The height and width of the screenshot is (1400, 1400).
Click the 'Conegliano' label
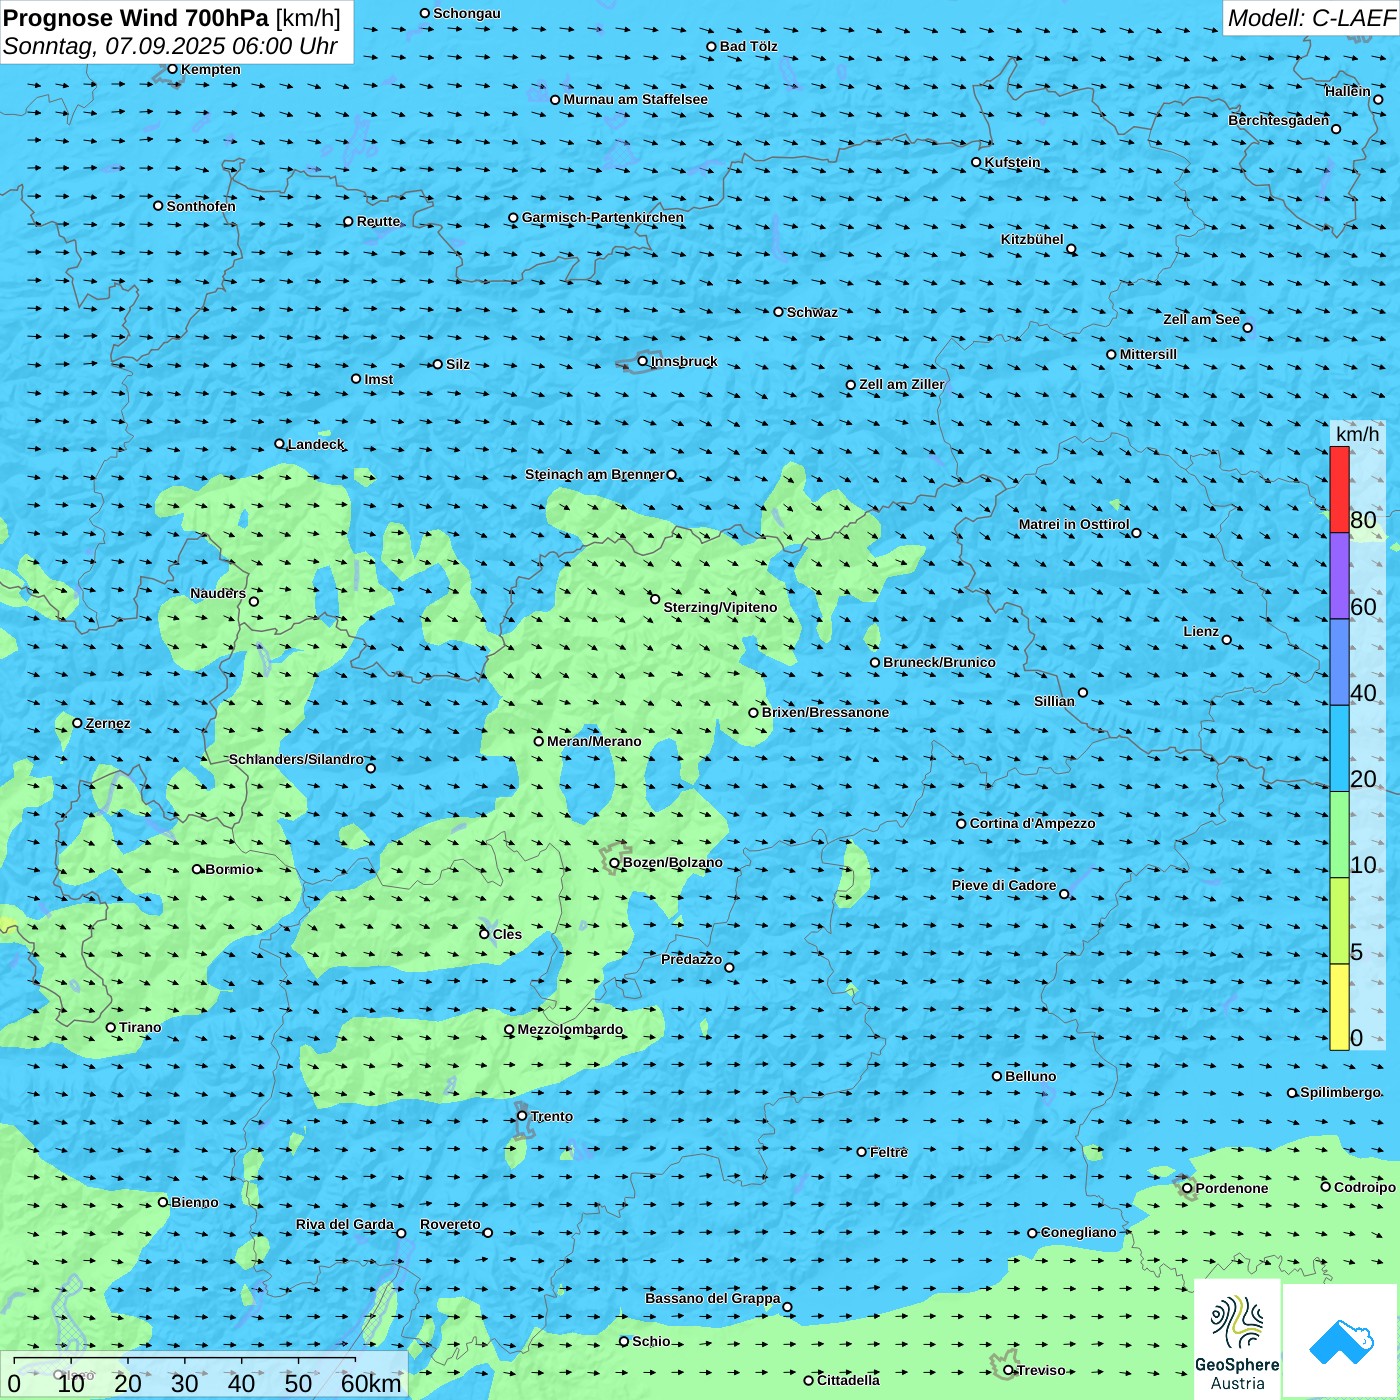[x=1078, y=1232]
